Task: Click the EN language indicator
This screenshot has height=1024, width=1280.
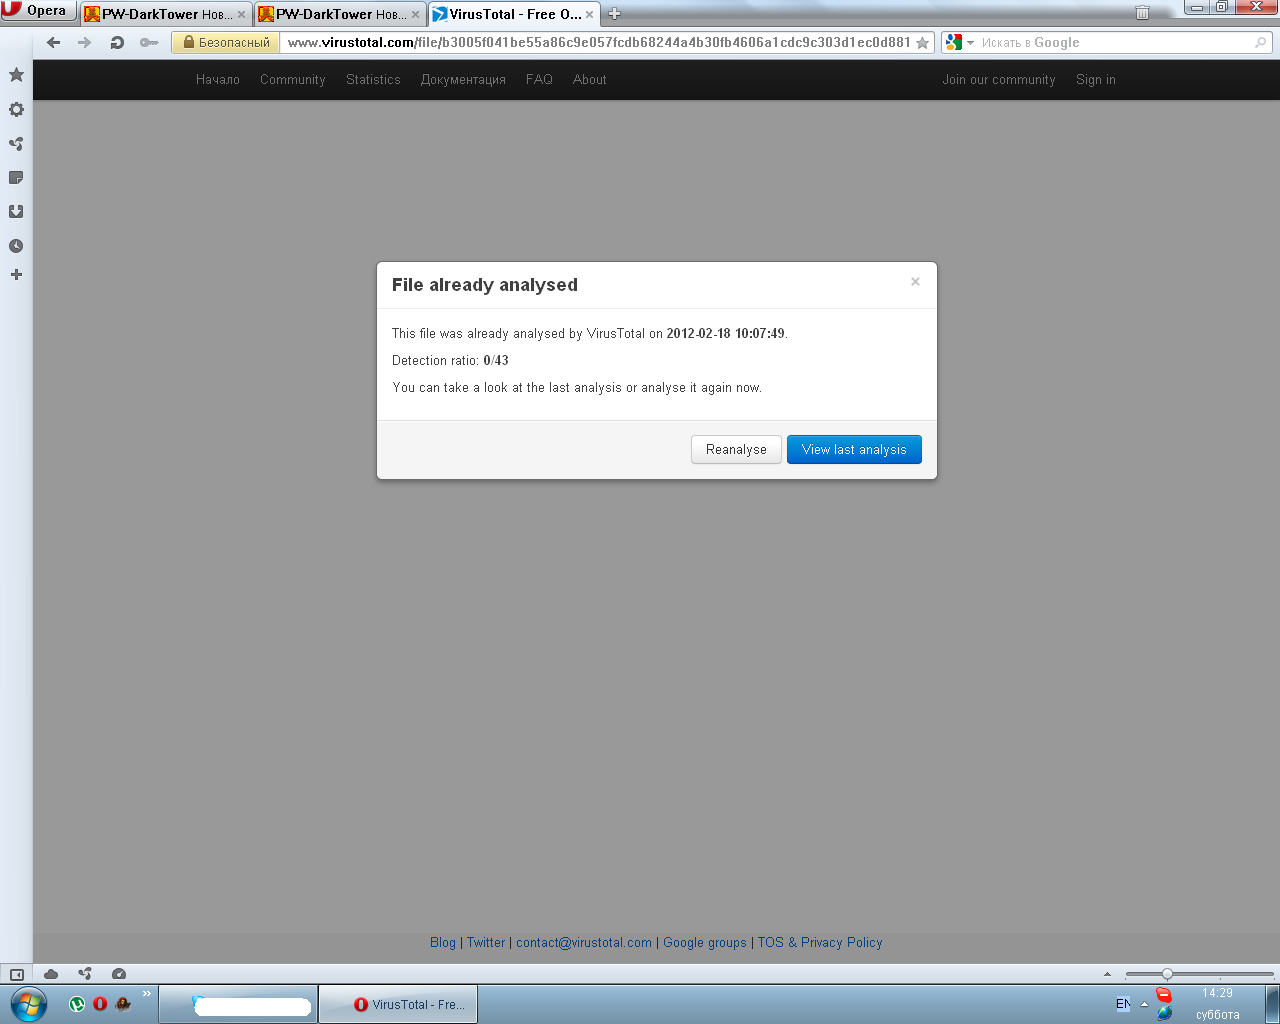Action: 1123,1004
